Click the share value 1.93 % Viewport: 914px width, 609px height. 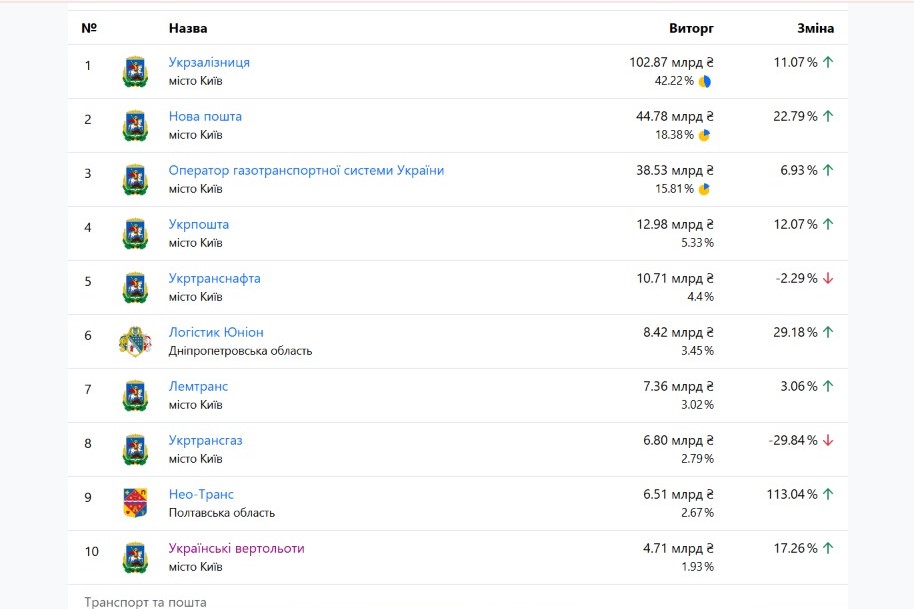[x=698, y=567]
